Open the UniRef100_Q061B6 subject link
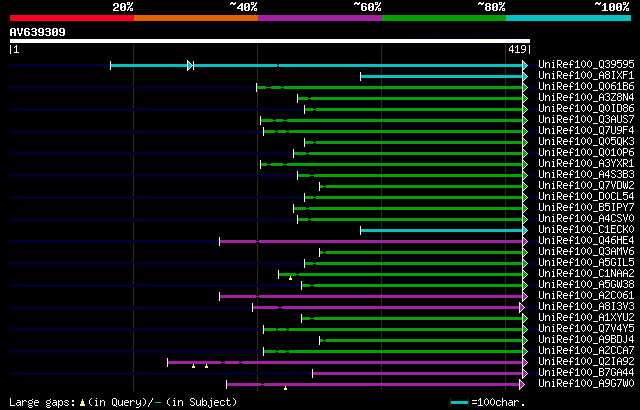The image size is (640, 410). point(586,86)
